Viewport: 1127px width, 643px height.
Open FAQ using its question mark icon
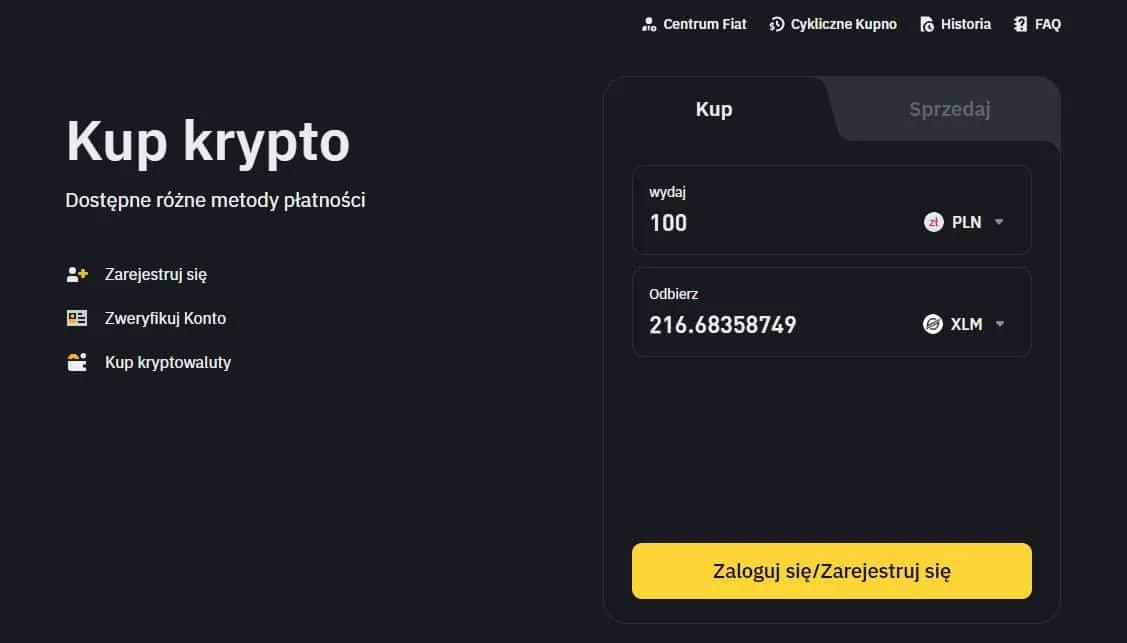click(x=1019, y=23)
